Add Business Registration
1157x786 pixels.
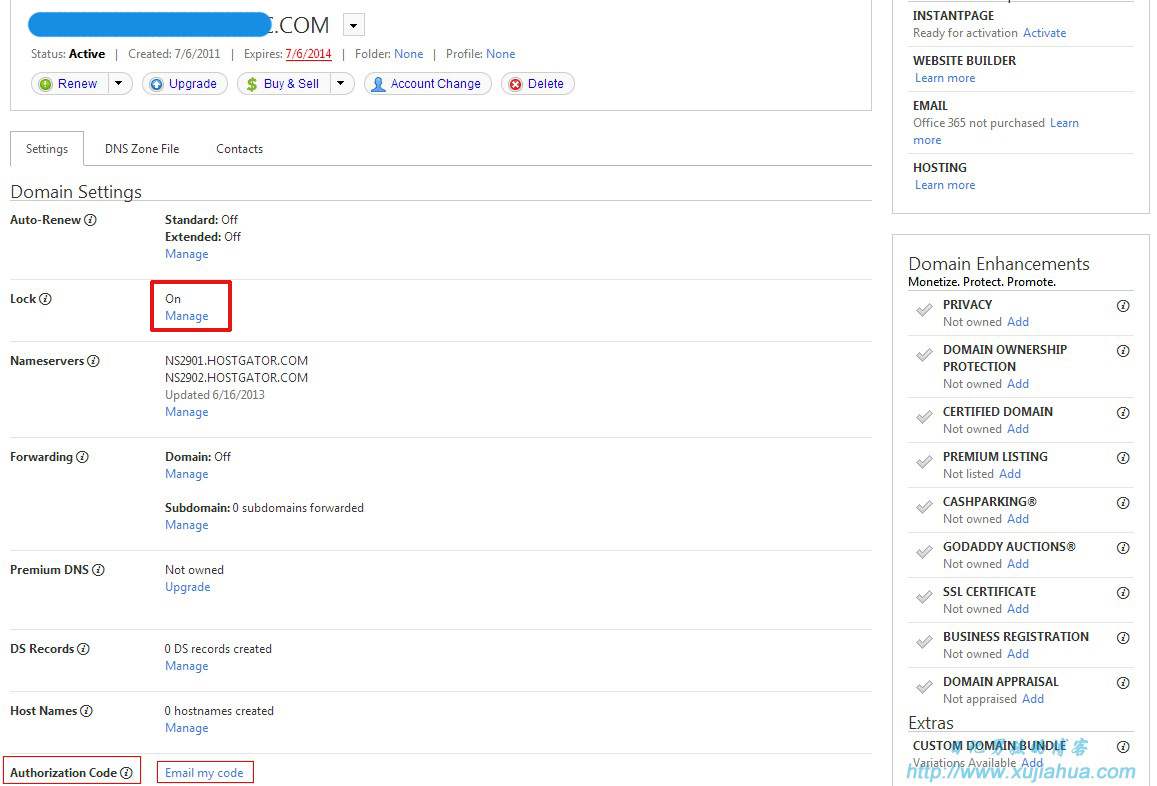(x=1018, y=654)
